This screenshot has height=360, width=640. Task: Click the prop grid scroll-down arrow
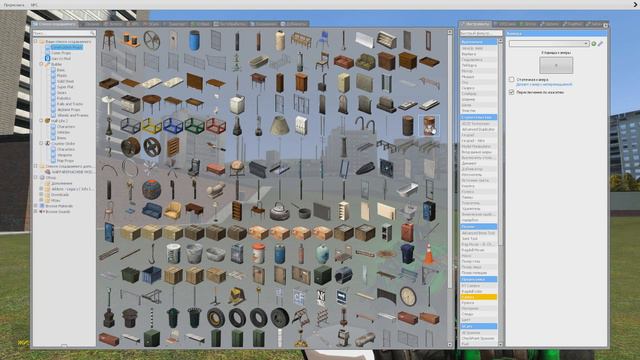click(450, 345)
